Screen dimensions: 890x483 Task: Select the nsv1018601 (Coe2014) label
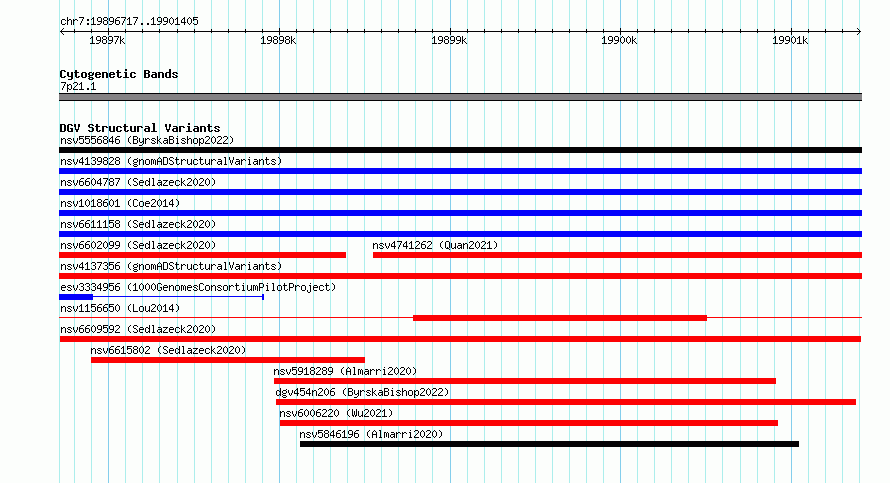click(x=120, y=203)
